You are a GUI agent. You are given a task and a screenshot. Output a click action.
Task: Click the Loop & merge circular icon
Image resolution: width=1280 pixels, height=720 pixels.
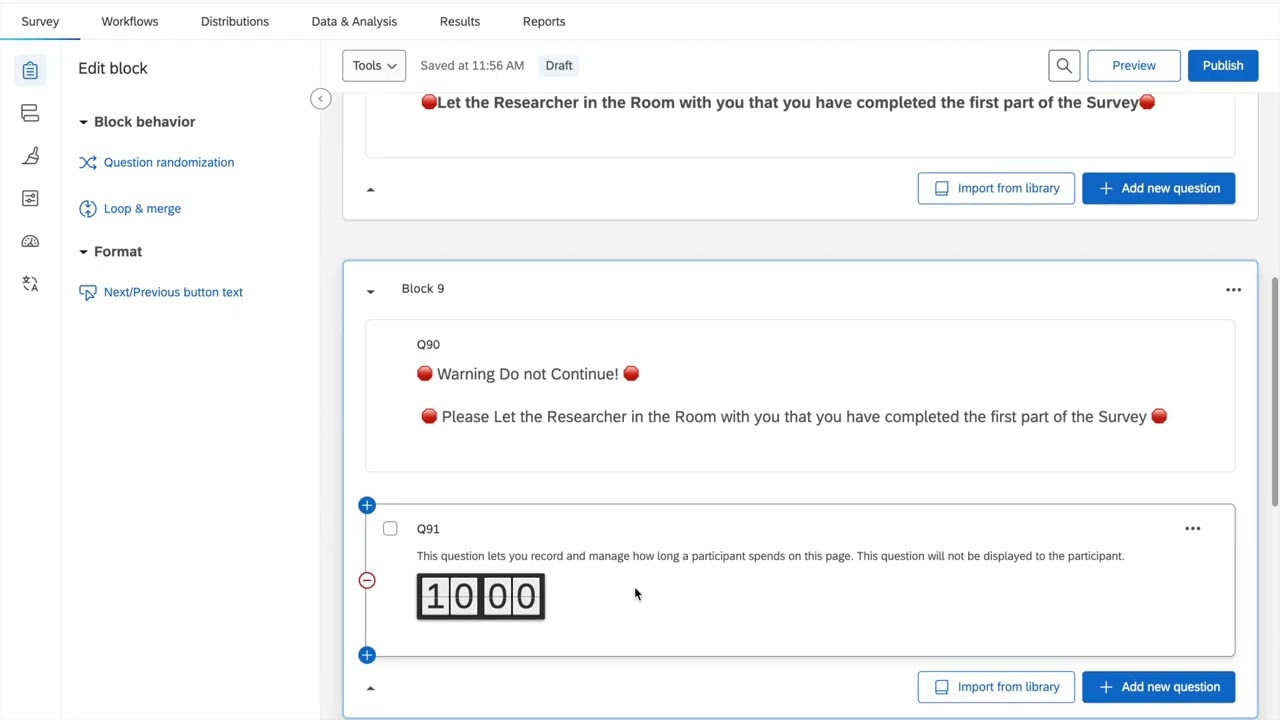coord(88,209)
